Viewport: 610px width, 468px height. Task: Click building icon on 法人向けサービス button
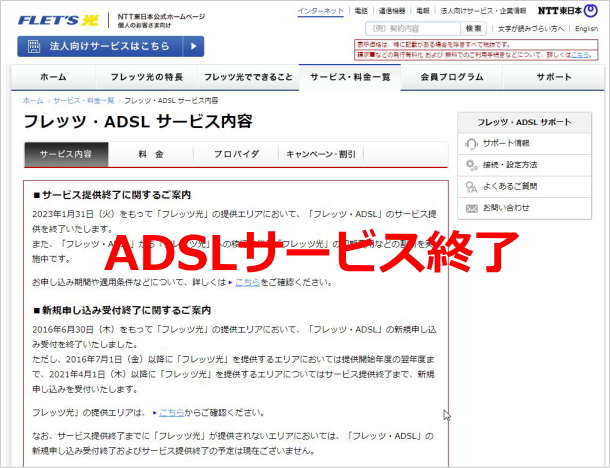[33, 46]
